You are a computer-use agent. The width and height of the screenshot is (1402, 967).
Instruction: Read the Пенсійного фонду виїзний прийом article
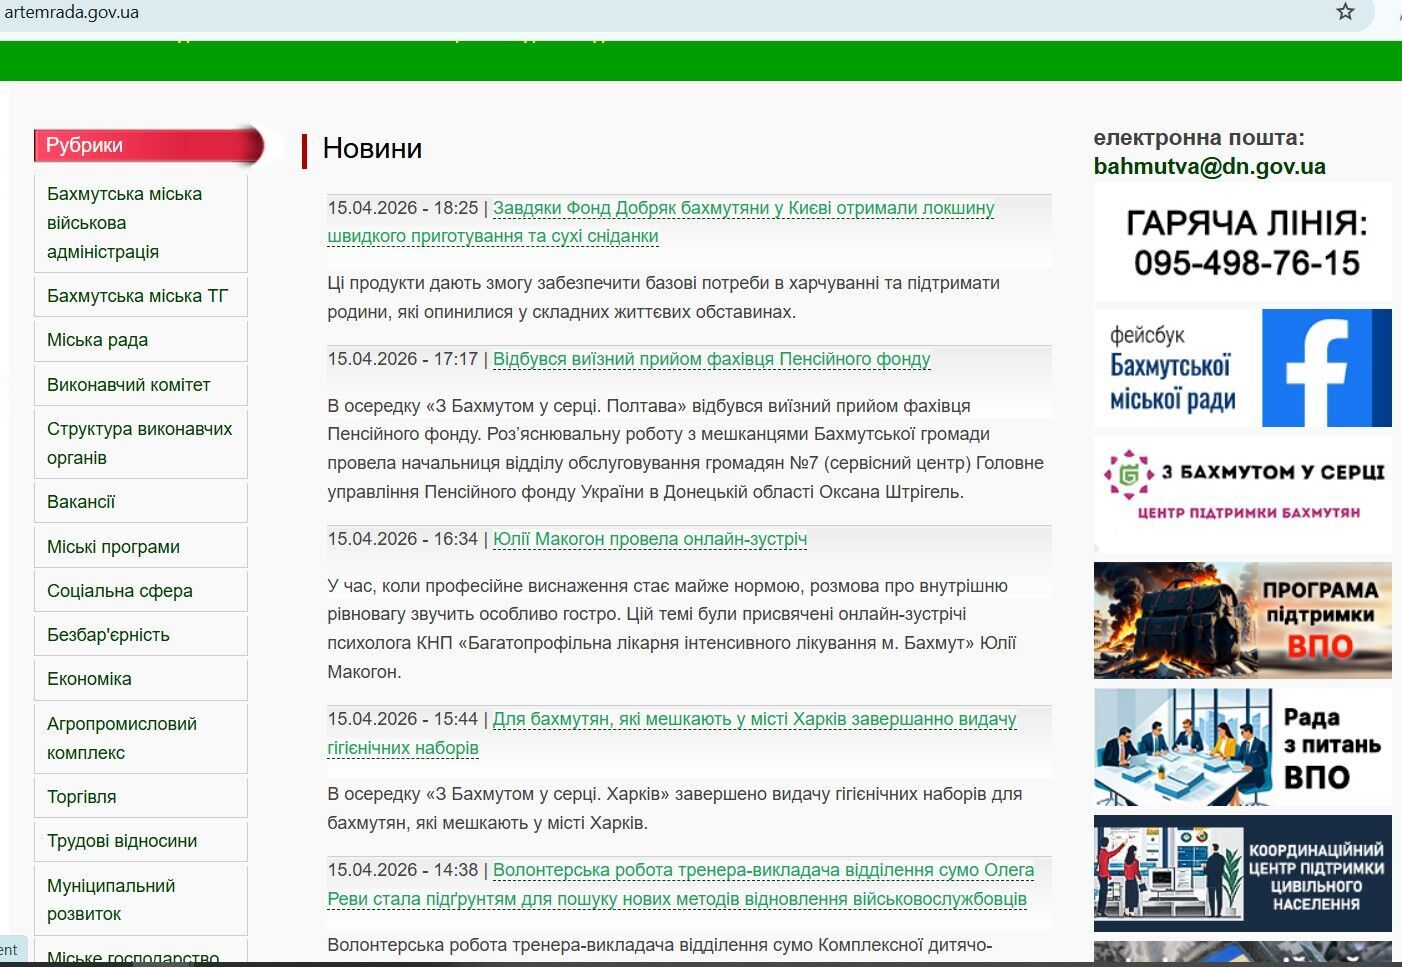711,359
